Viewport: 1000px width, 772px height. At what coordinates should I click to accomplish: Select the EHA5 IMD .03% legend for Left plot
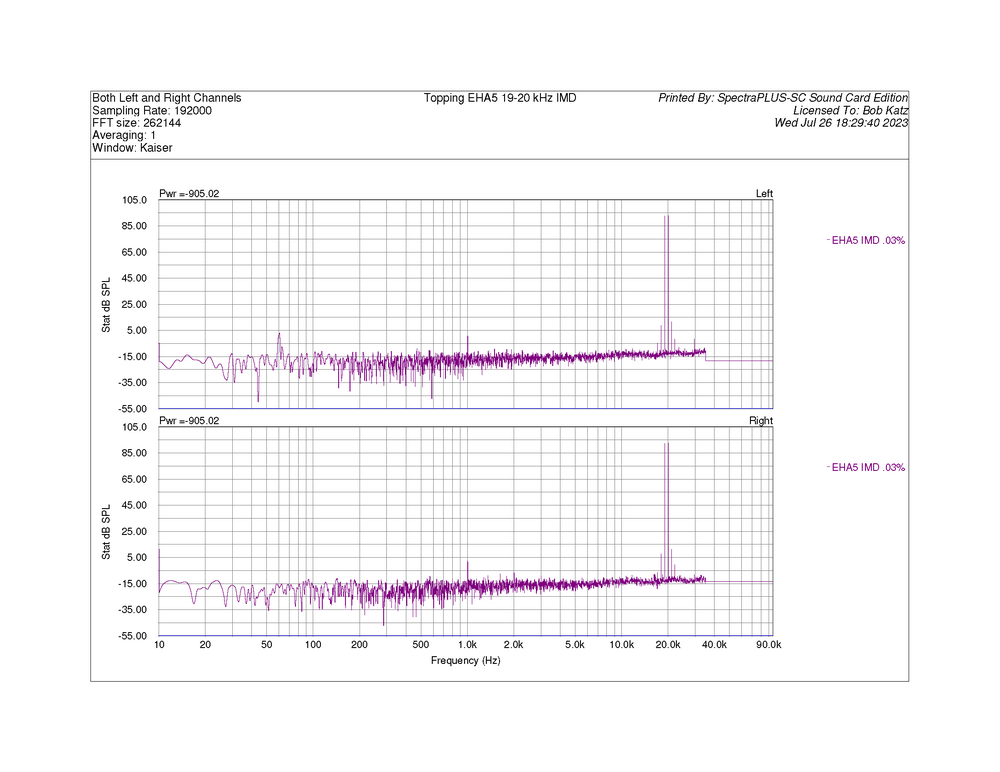(x=868, y=240)
